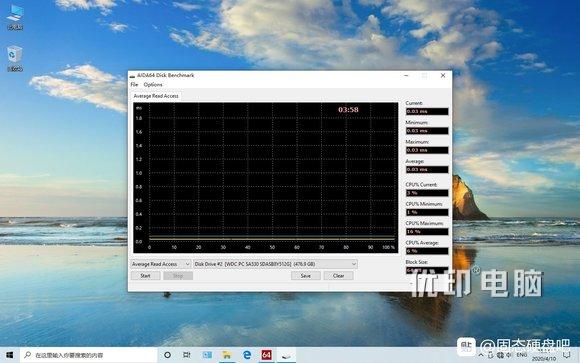Click the CPU% Average value field
Screen dimensions: 580x363
tap(427, 251)
